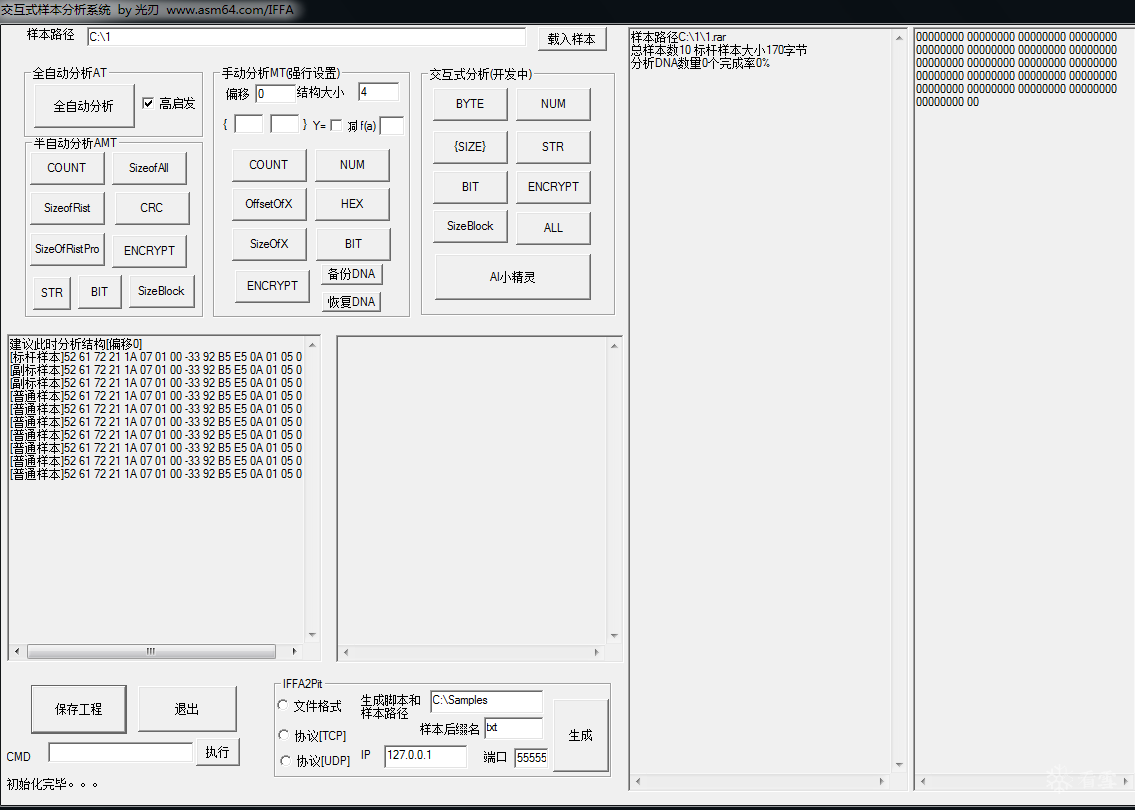Viewport: 1135px width, 810px height.
Task: Click the AI小精灵 button
Action: click(x=512, y=277)
